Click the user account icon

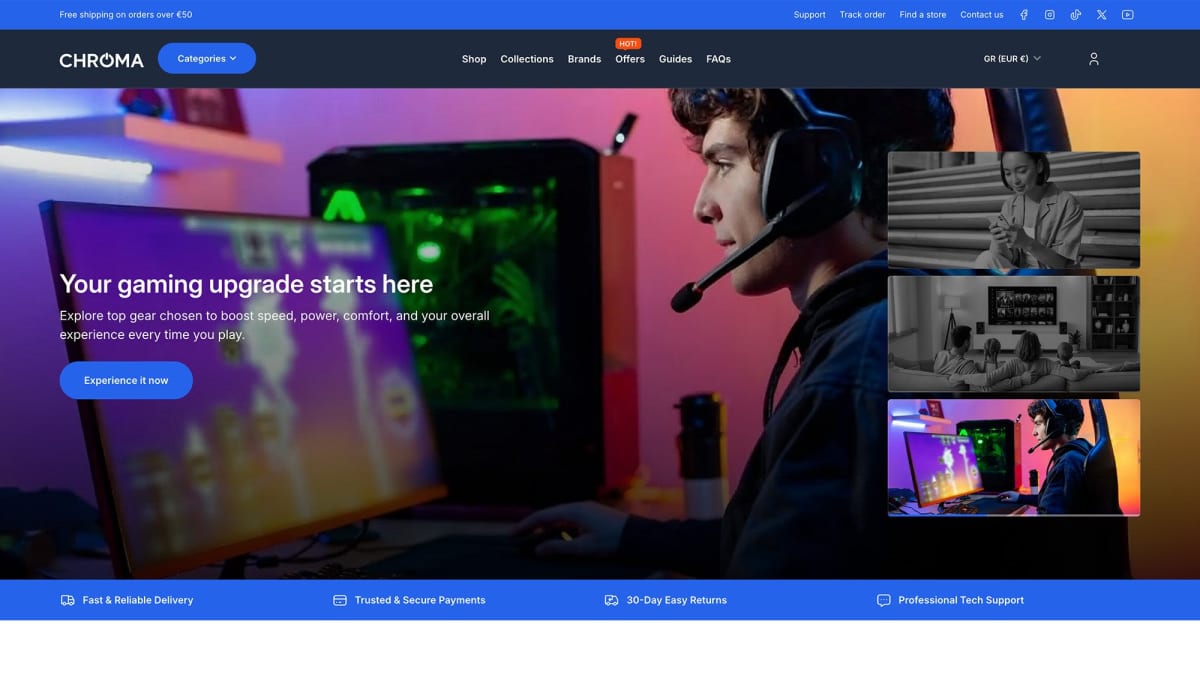(x=1093, y=58)
